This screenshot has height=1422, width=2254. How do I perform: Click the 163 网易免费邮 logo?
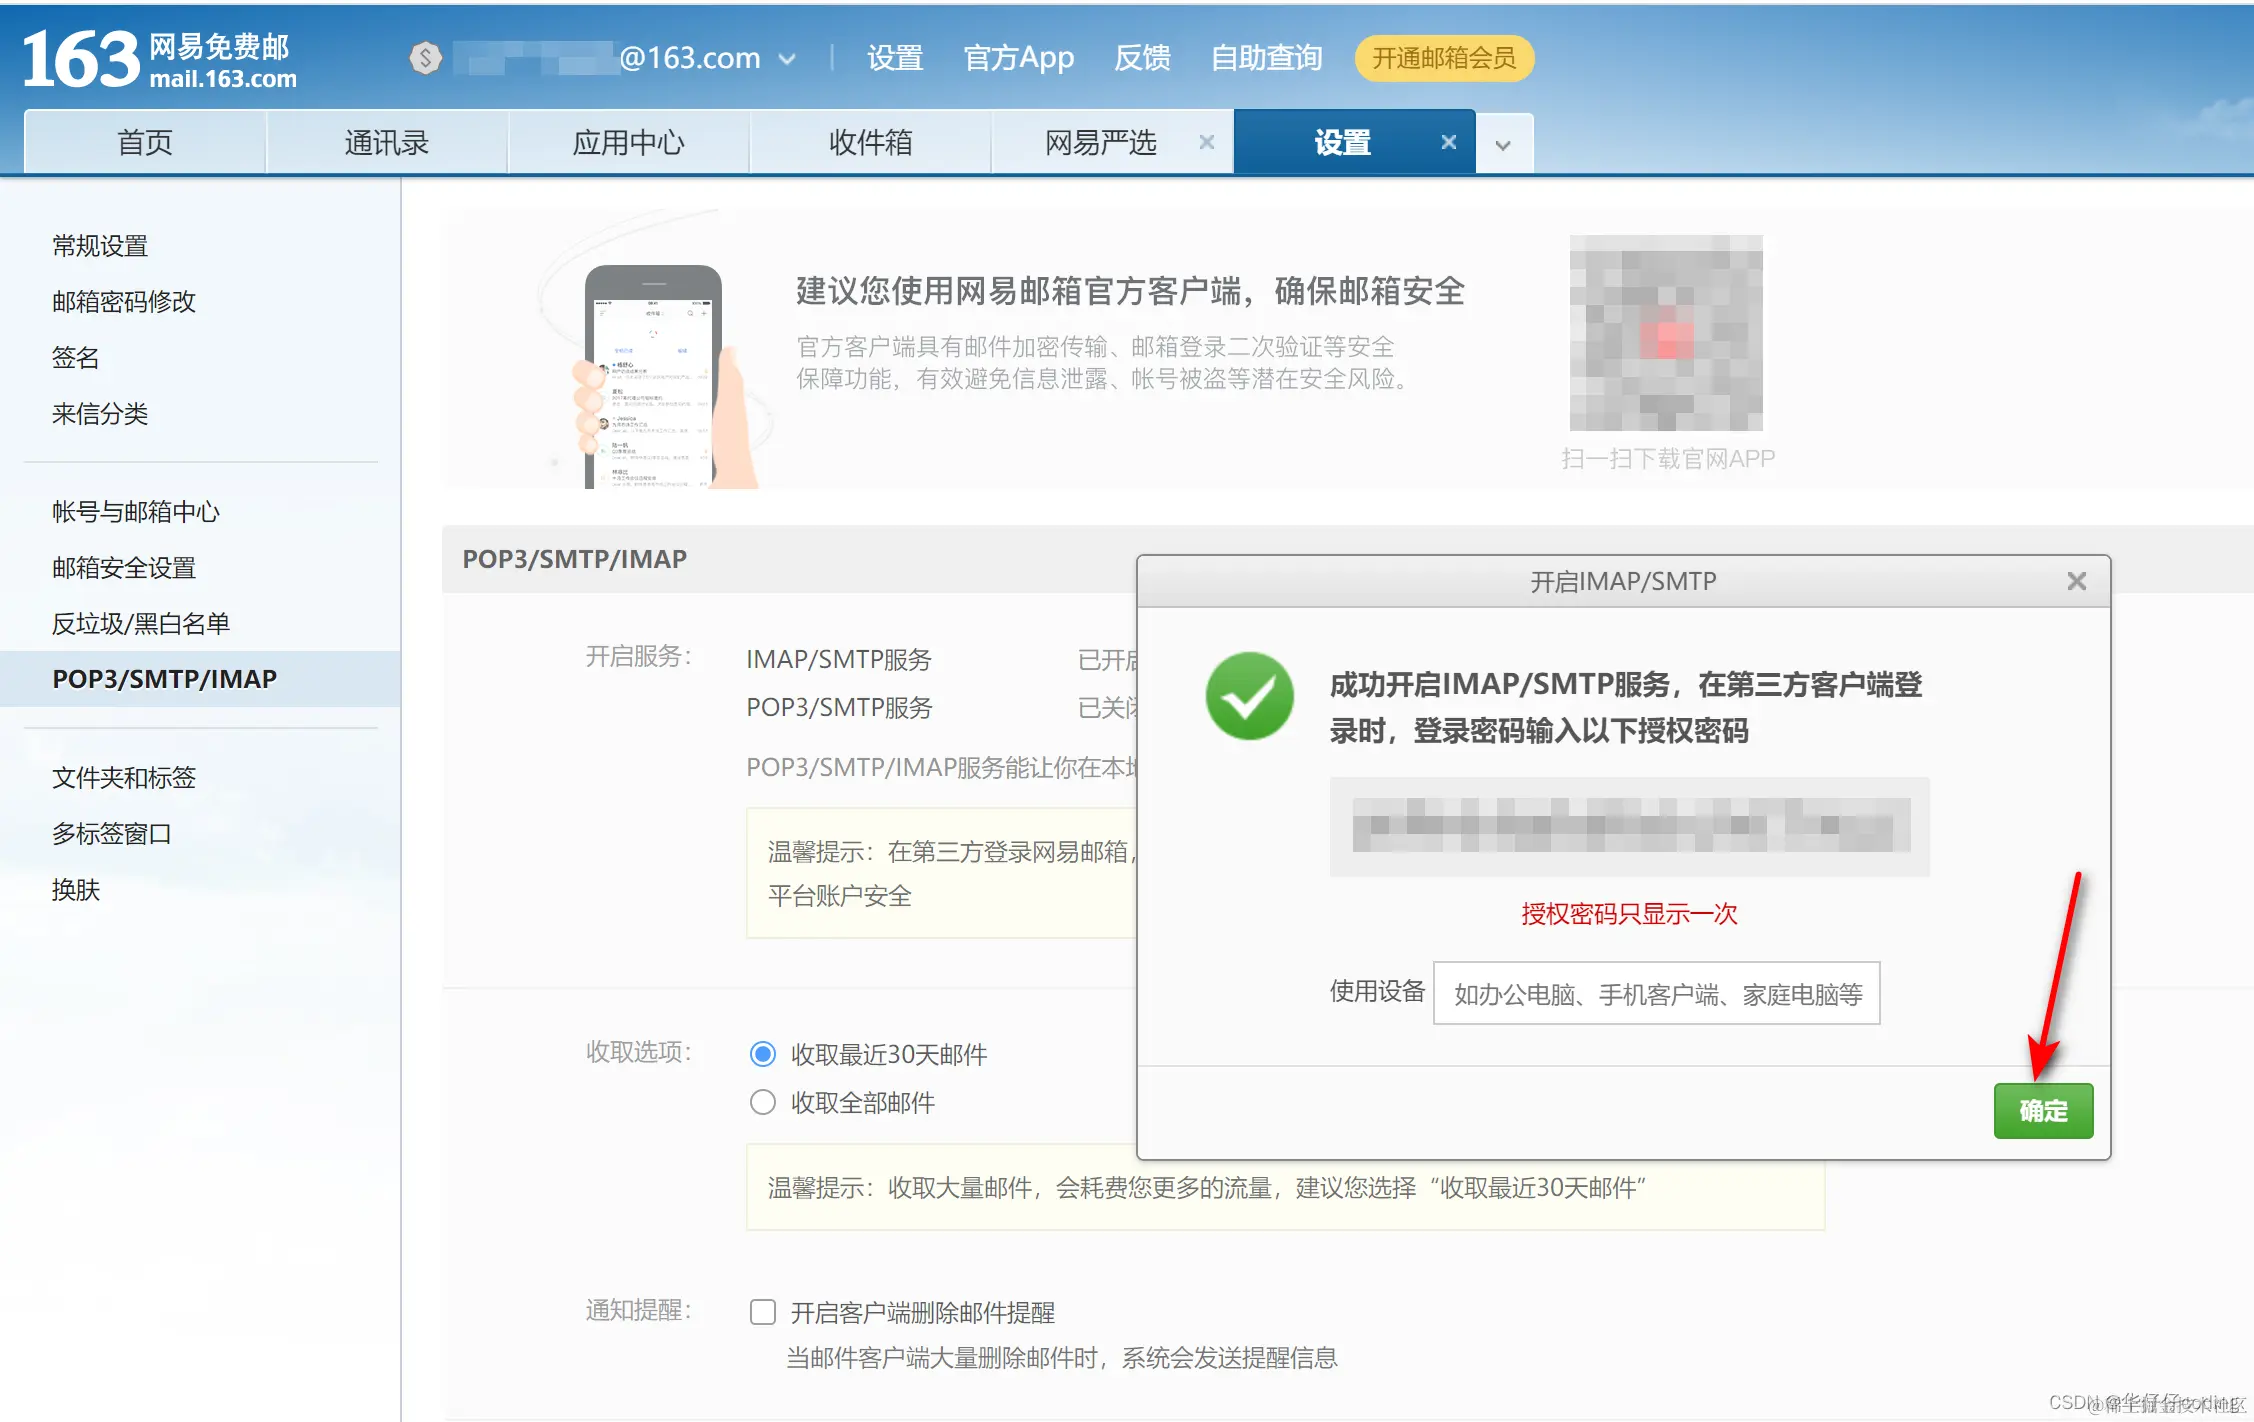pyautogui.click(x=160, y=59)
